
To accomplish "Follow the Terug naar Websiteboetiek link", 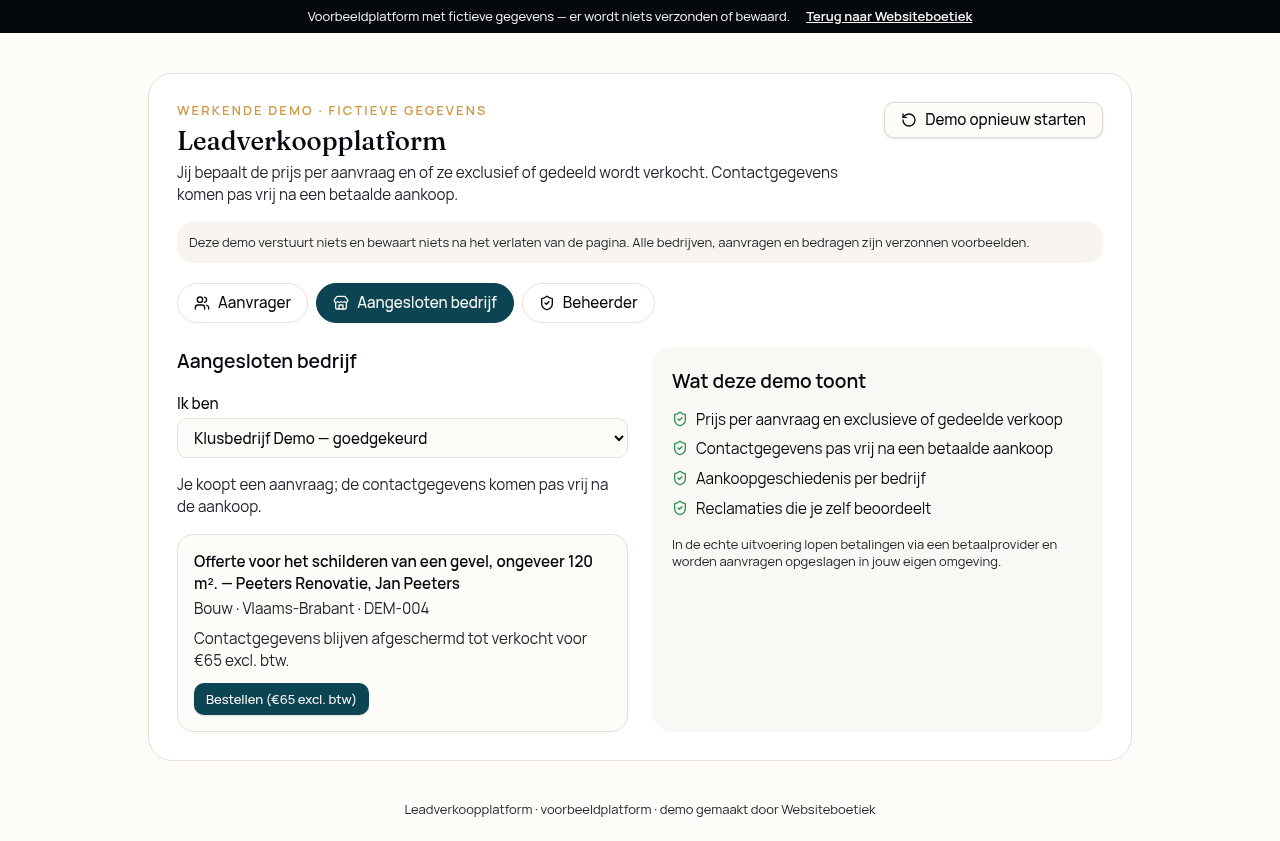I will click(889, 16).
